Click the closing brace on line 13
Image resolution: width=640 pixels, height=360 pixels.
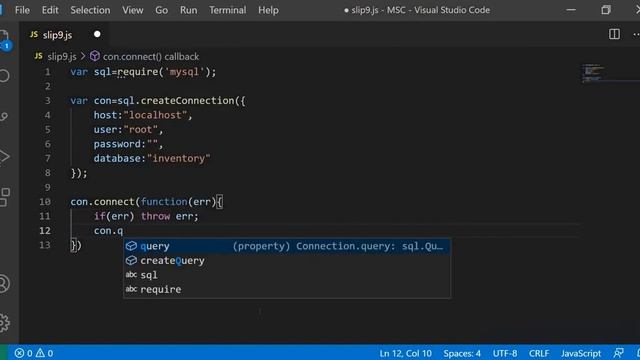click(73, 245)
